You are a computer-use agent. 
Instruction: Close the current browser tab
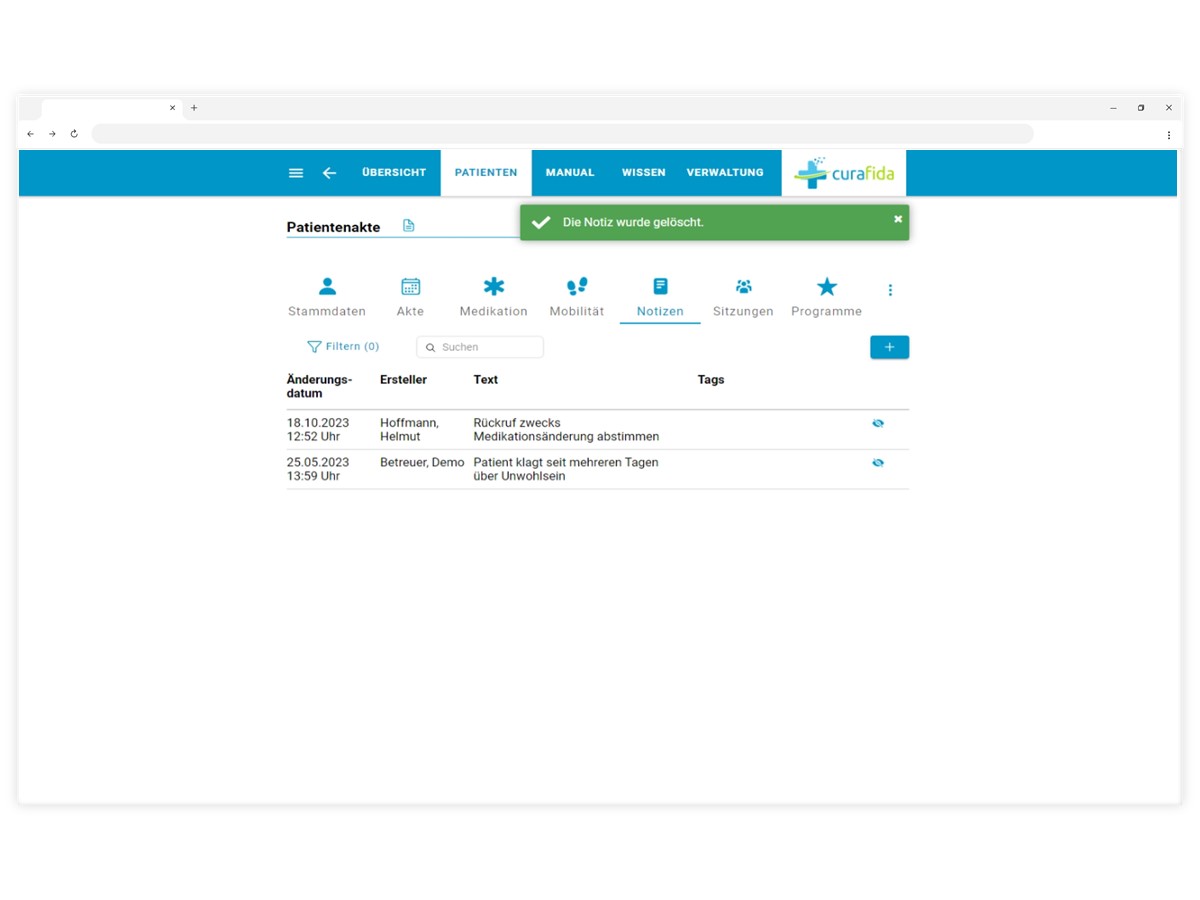coord(172,108)
